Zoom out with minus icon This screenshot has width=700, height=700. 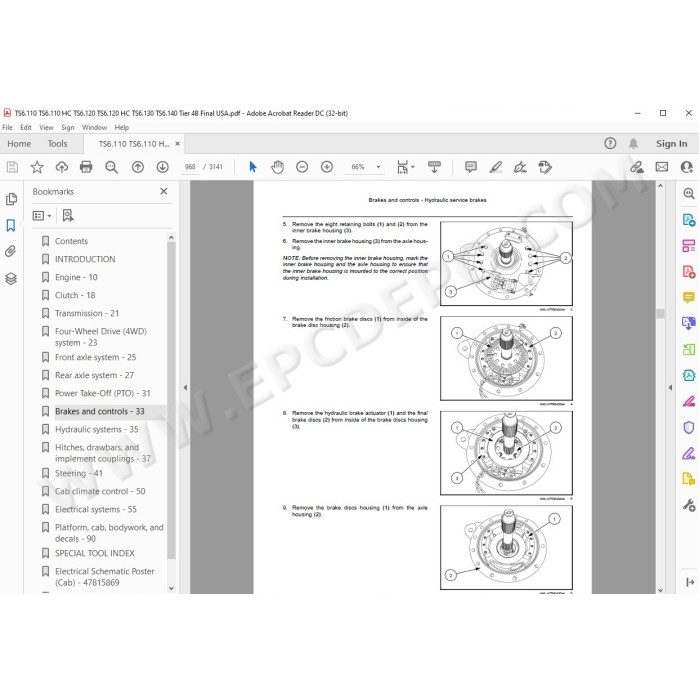(302, 167)
